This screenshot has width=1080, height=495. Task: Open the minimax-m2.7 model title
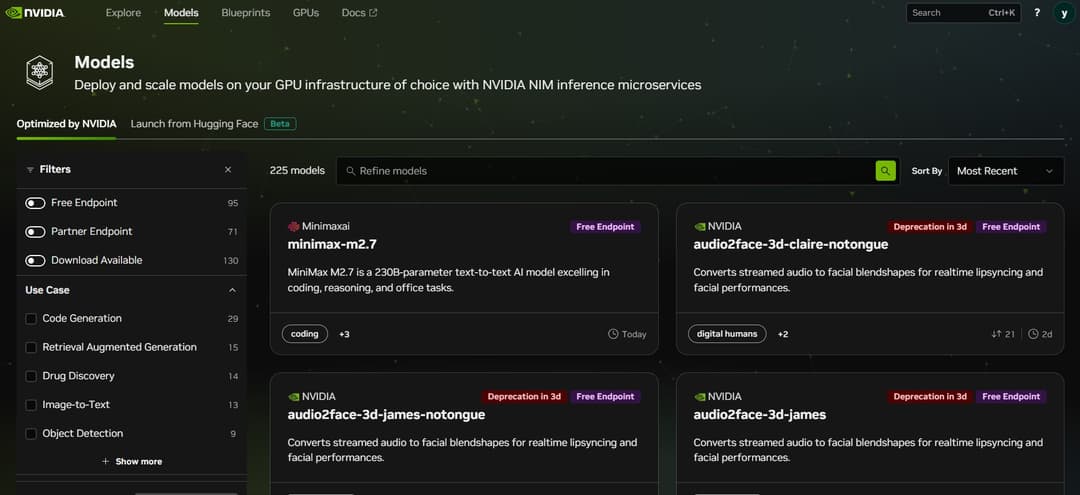[332, 244]
